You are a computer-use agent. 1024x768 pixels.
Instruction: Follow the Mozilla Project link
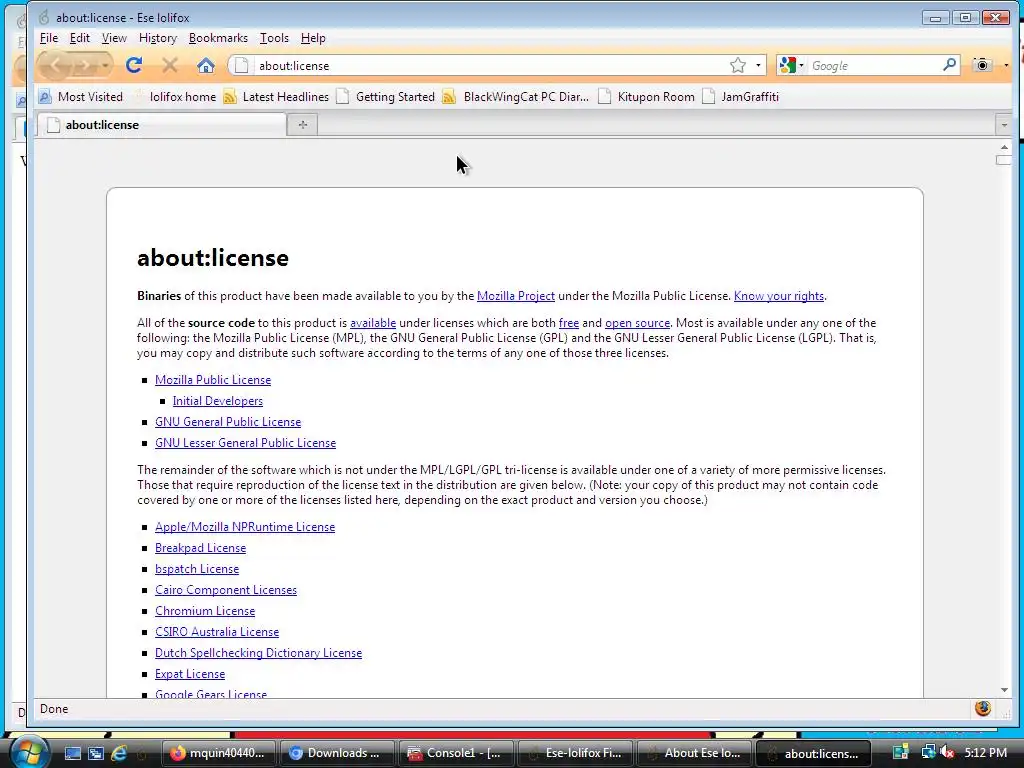tap(516, 296)
